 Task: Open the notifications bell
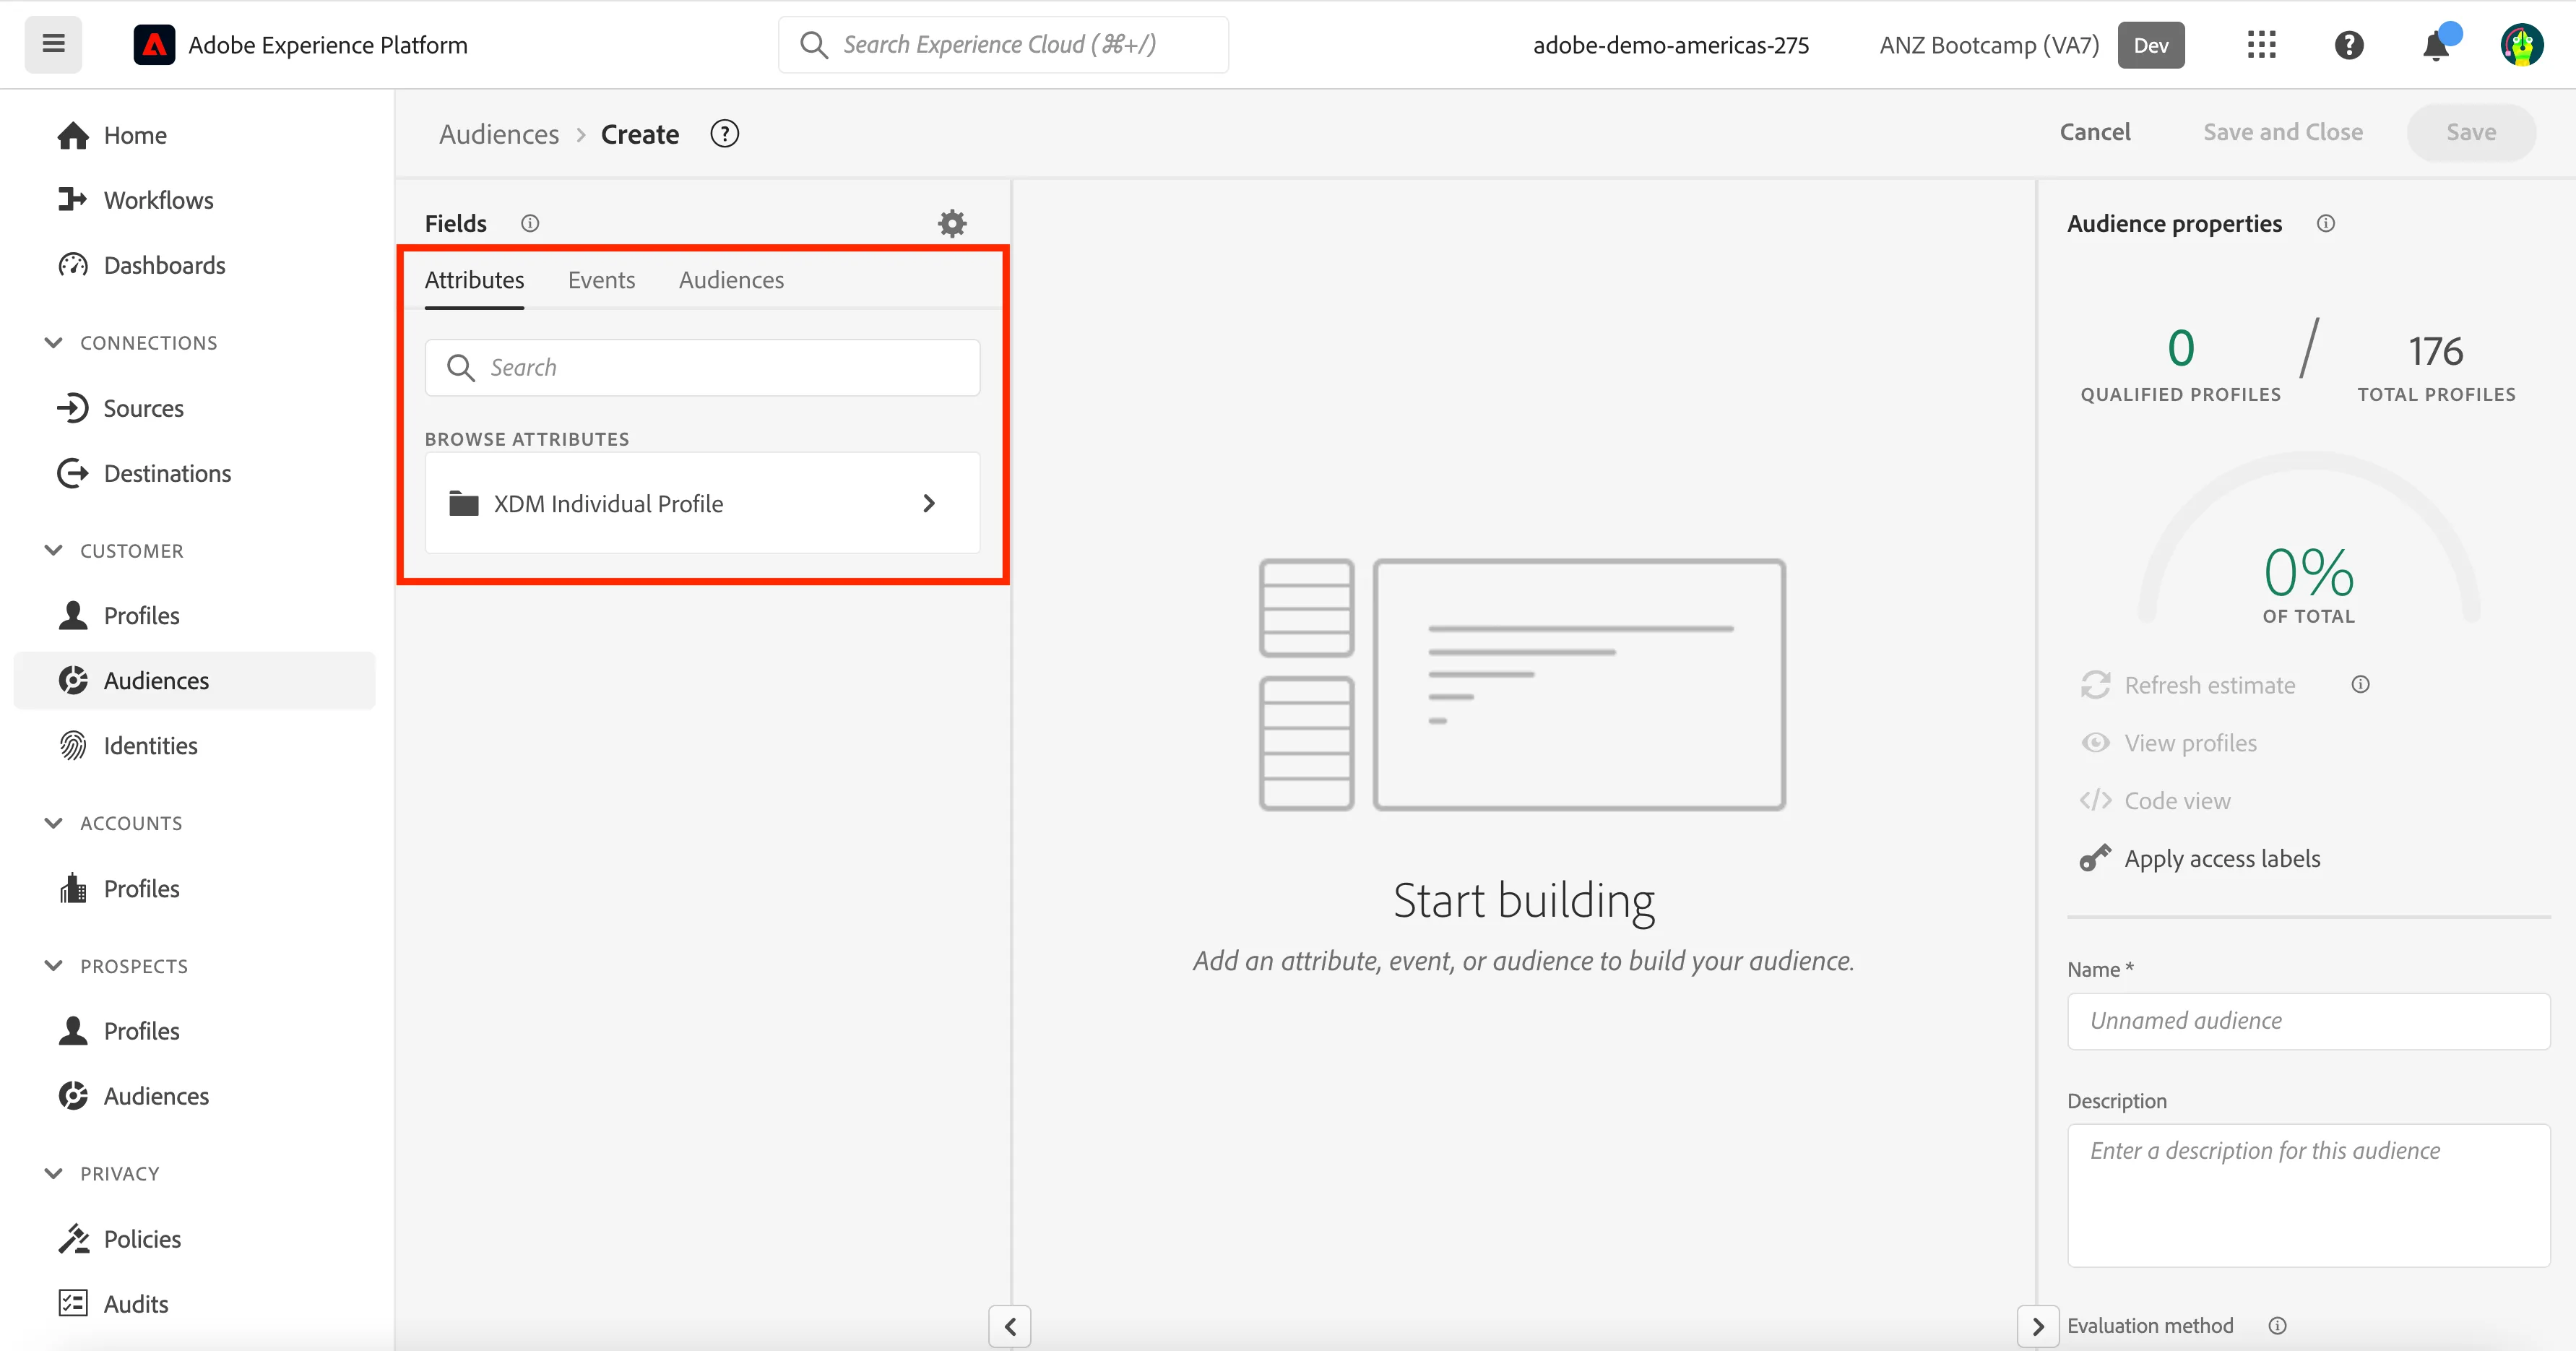click(x=2436, y=45)
